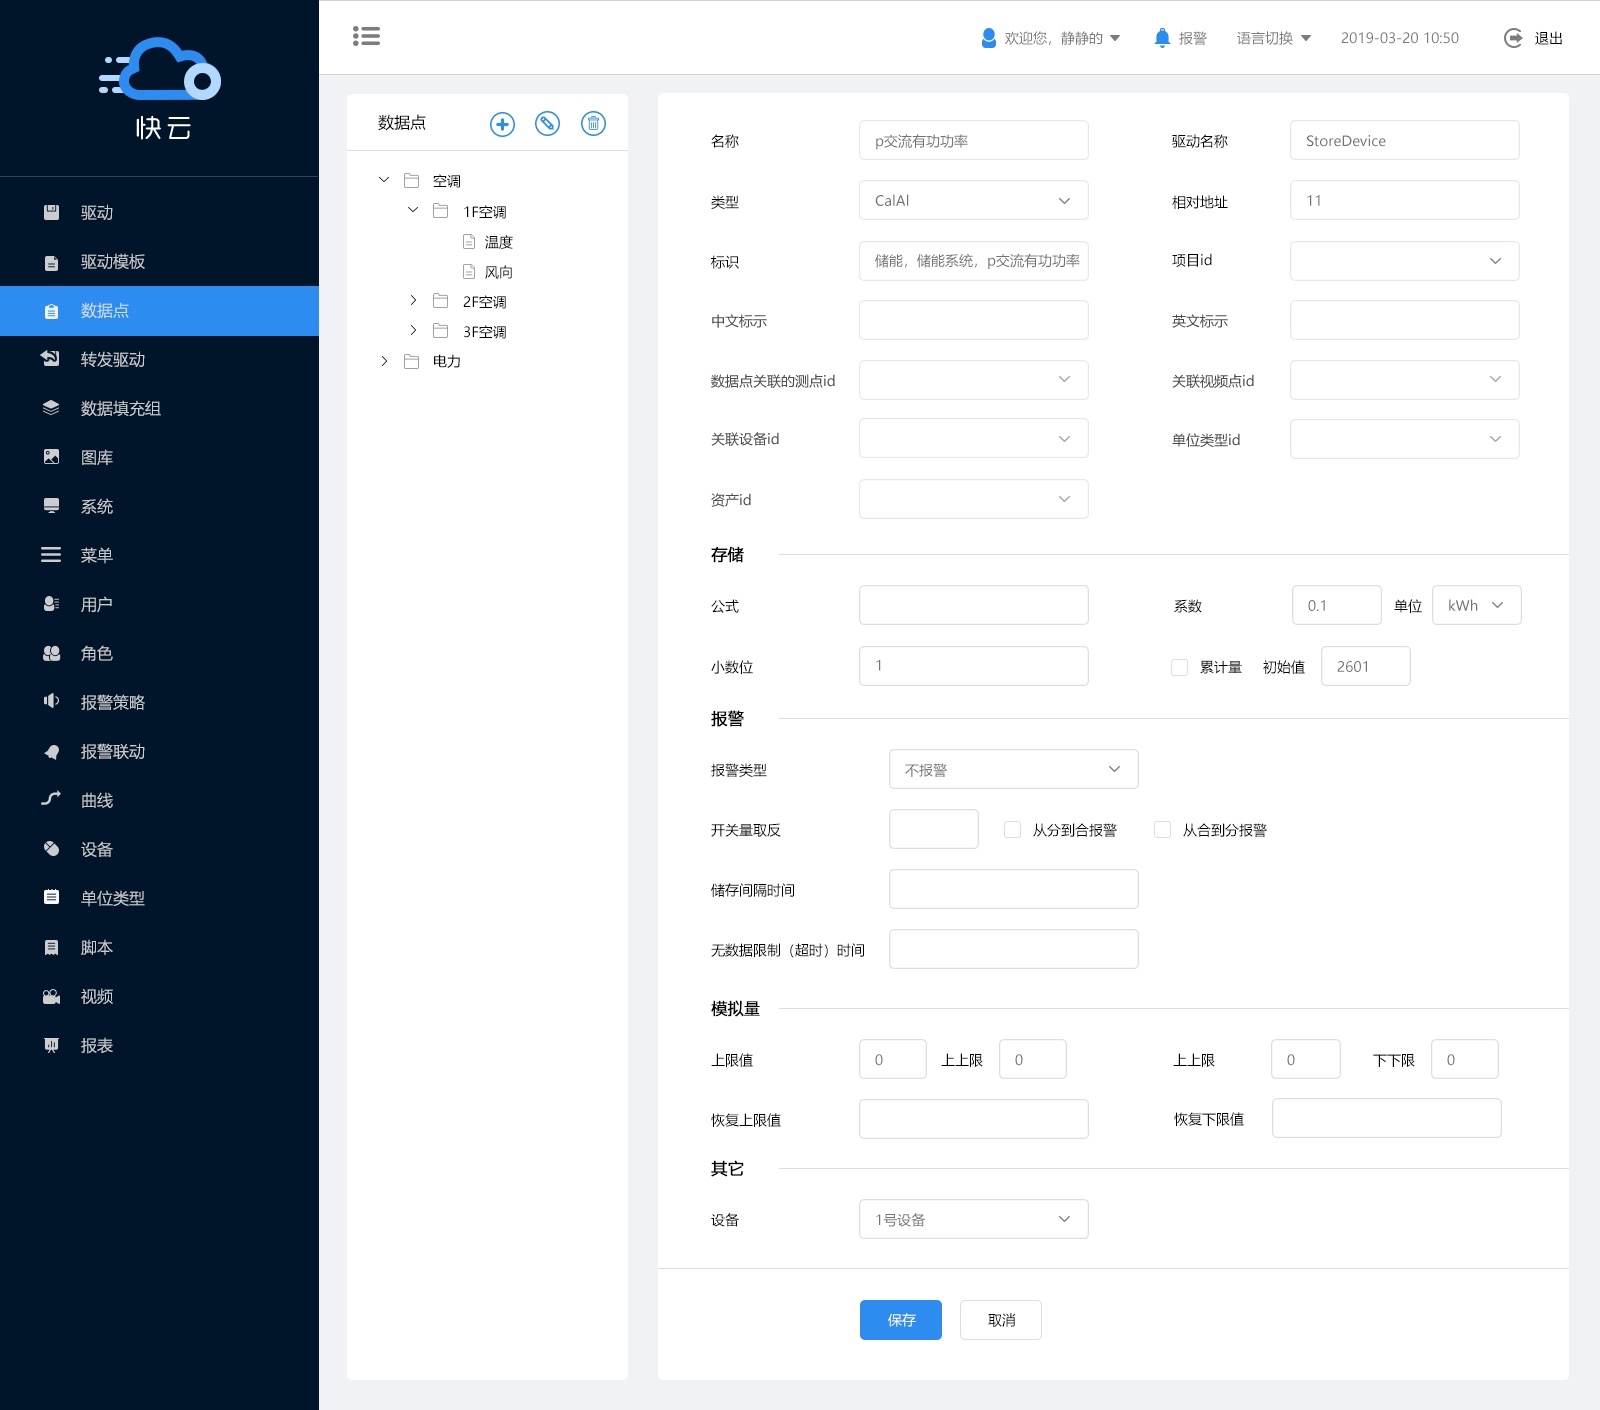Click the 设备 device icon
Screen dimensions: 1600x1410
51,849
